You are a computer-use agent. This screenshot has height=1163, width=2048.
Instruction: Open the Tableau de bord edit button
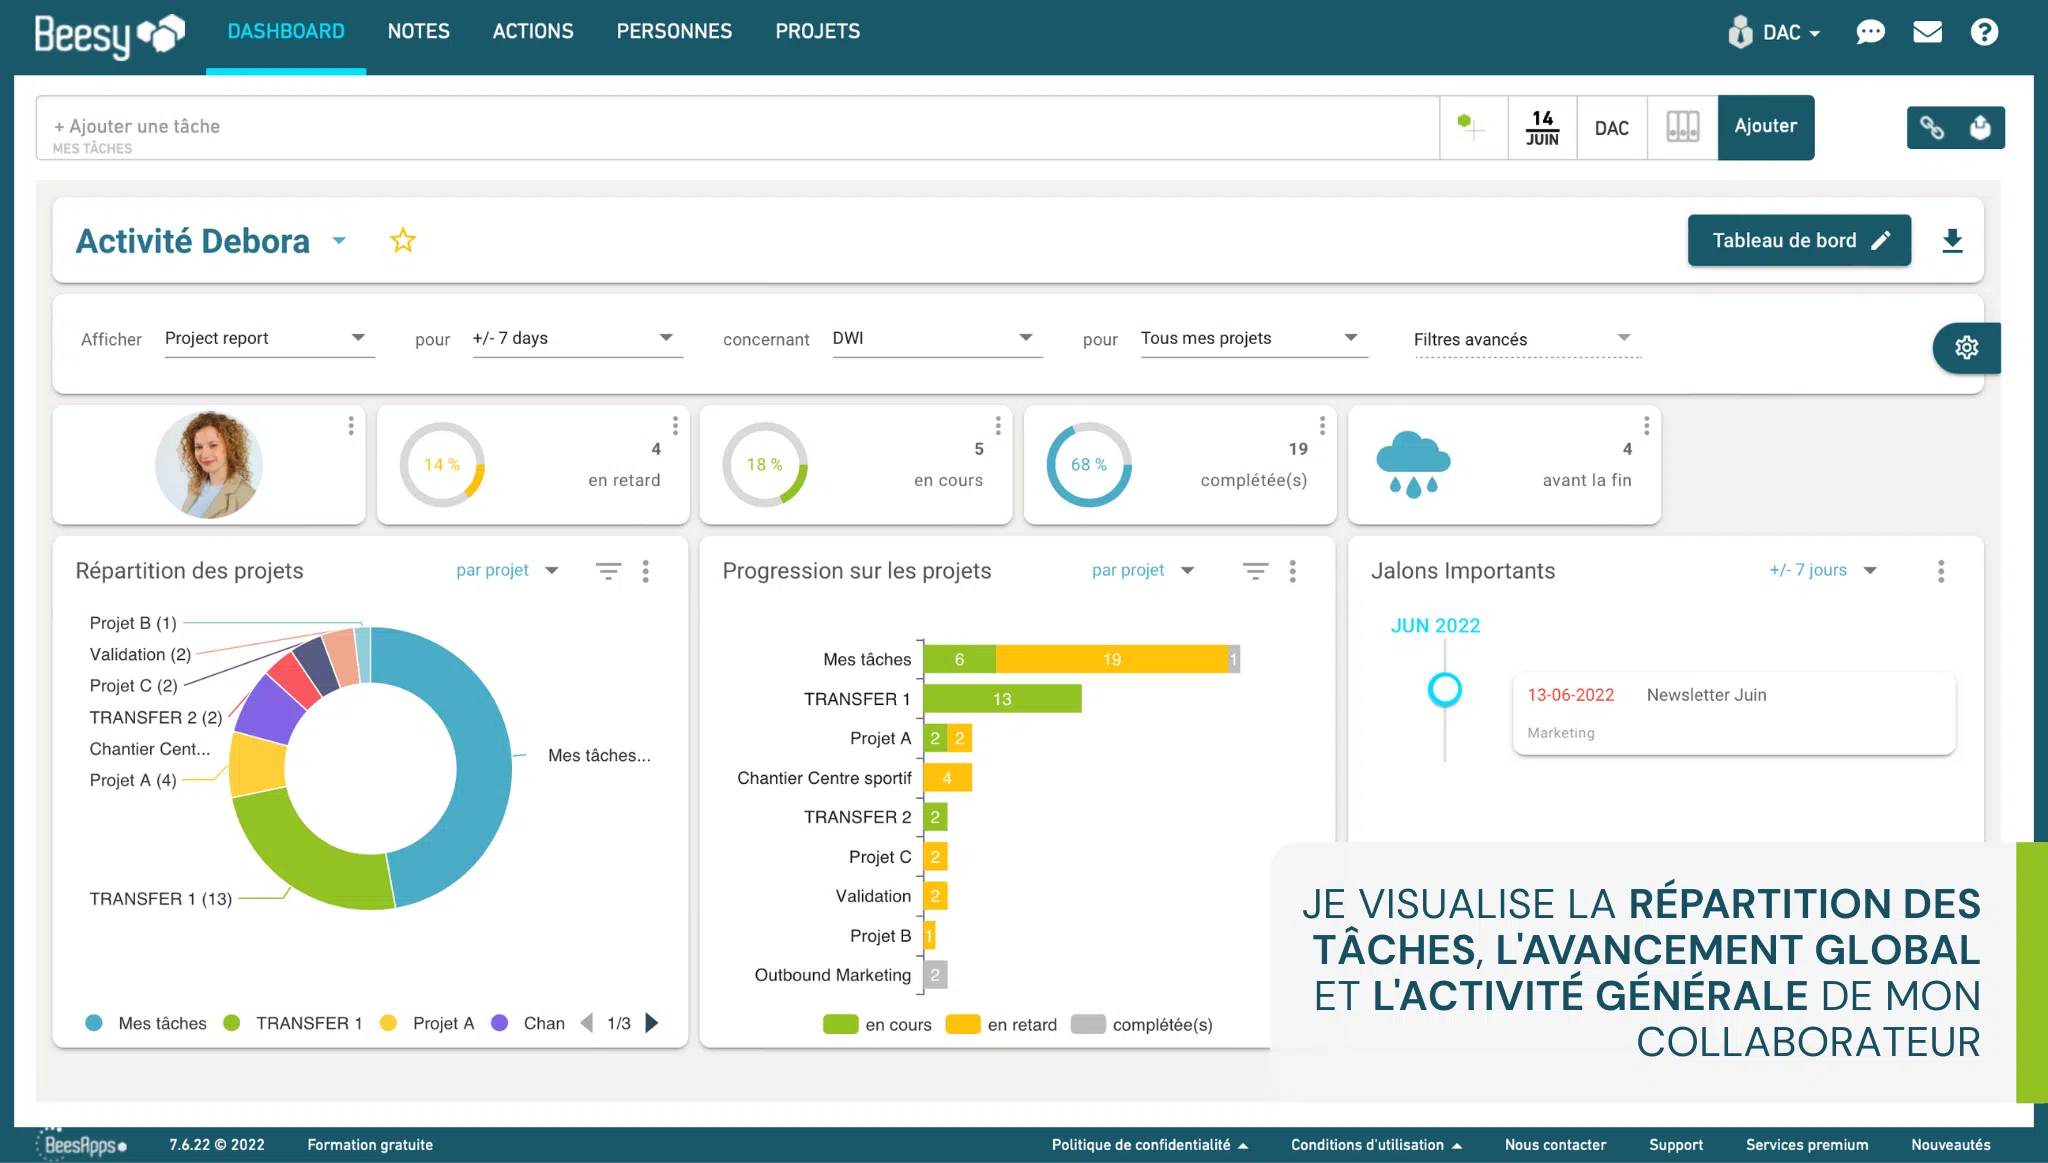pyautogui.click(x=1798, y=240)
